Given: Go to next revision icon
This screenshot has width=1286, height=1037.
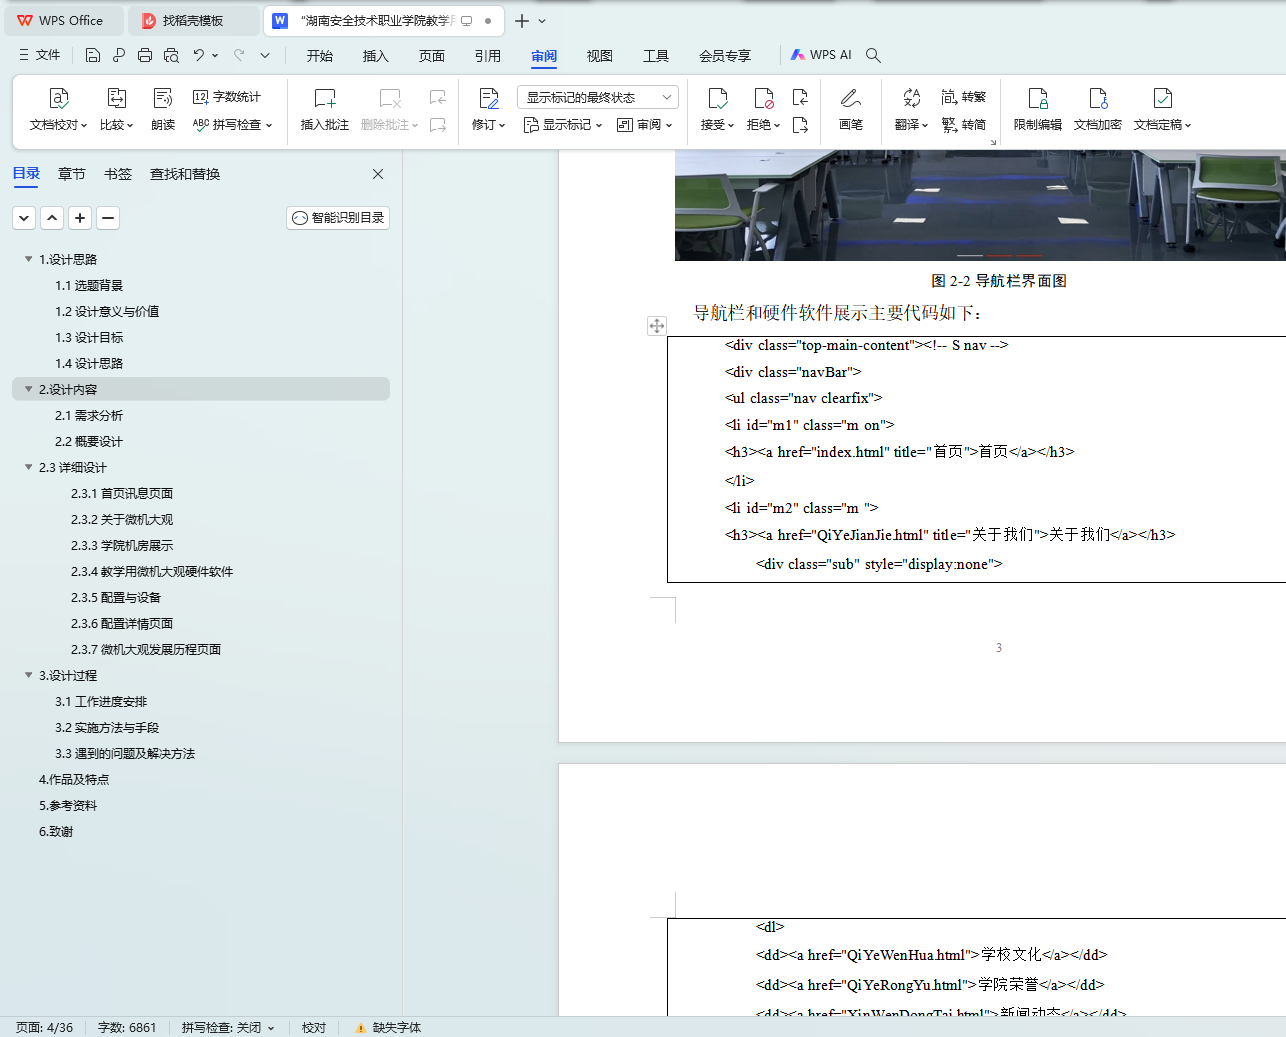Looking at the screenshot, I should tap(800, 125).
